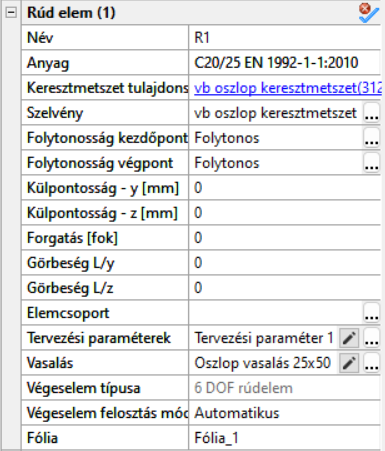Edit Oszlop vasalás 25x50 with pencil icon
385x451 pixels.
tap(349, 363)
